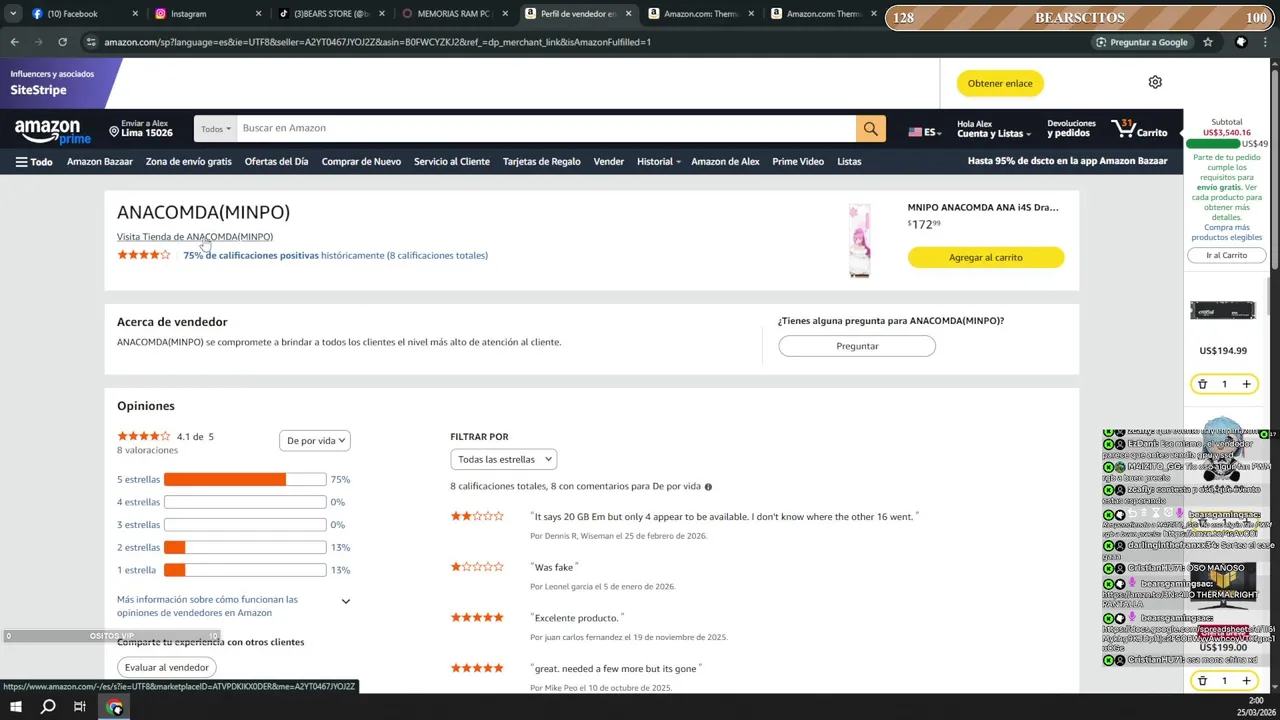Delete the US$199.00 cart item trash icon

click(x=1202, y=681)
